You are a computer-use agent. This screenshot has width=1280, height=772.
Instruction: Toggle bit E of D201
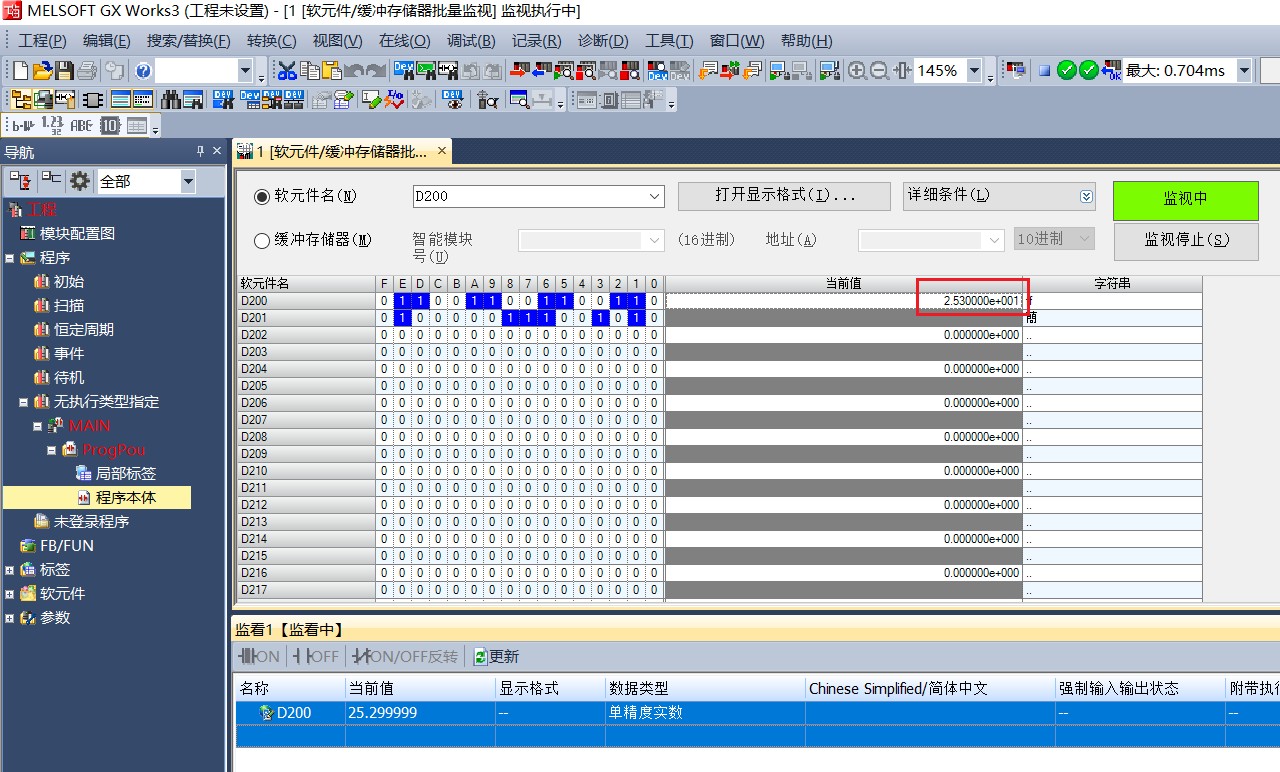[402, 318]
